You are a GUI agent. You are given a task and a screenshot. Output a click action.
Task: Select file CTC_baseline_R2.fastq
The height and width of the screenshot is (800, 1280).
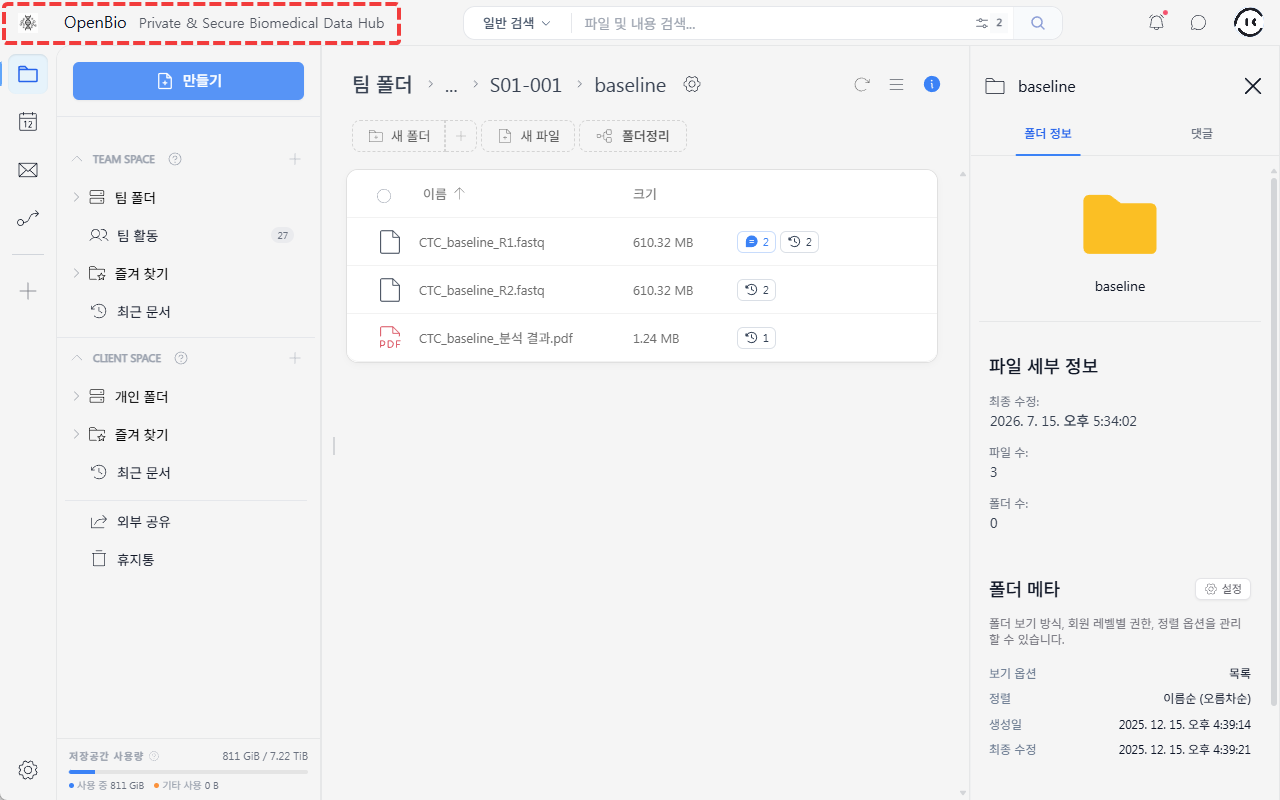tap(481, 290)
